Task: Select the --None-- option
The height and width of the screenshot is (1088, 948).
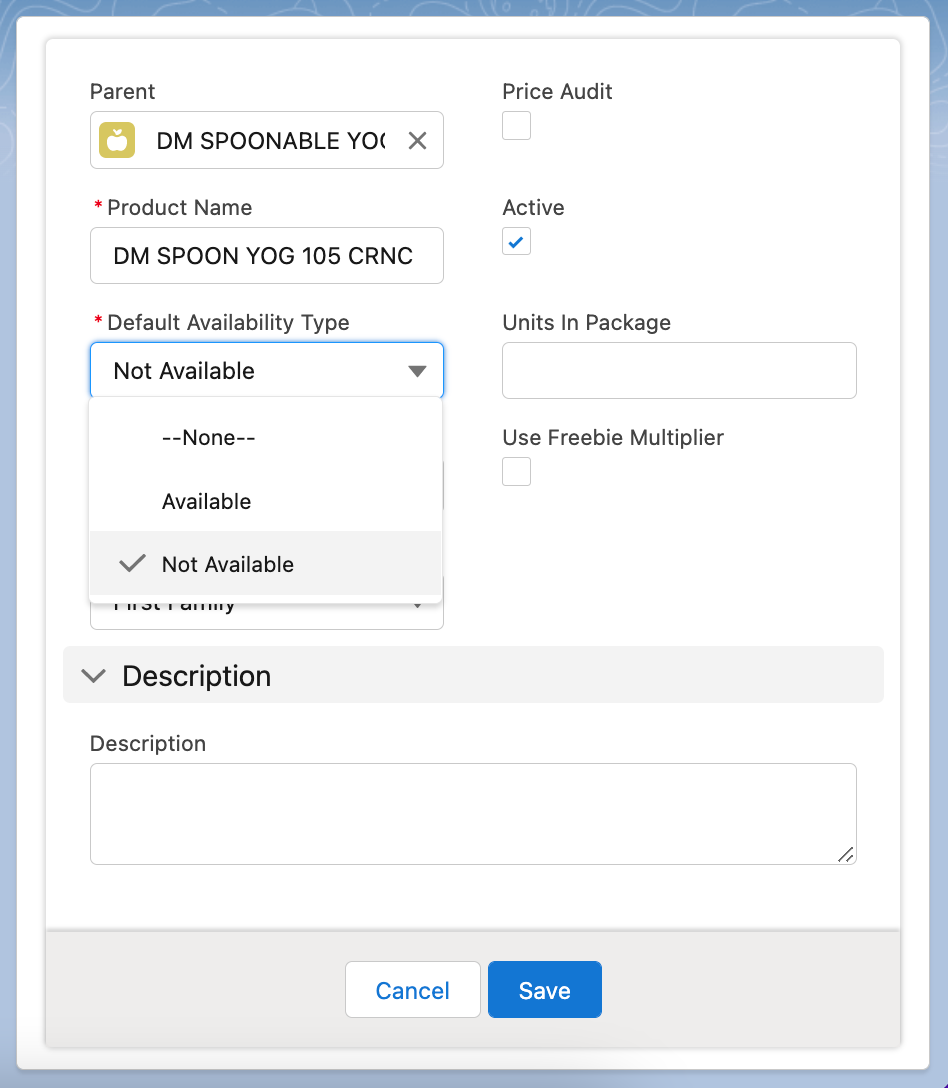Action: [x=208, y=438]
